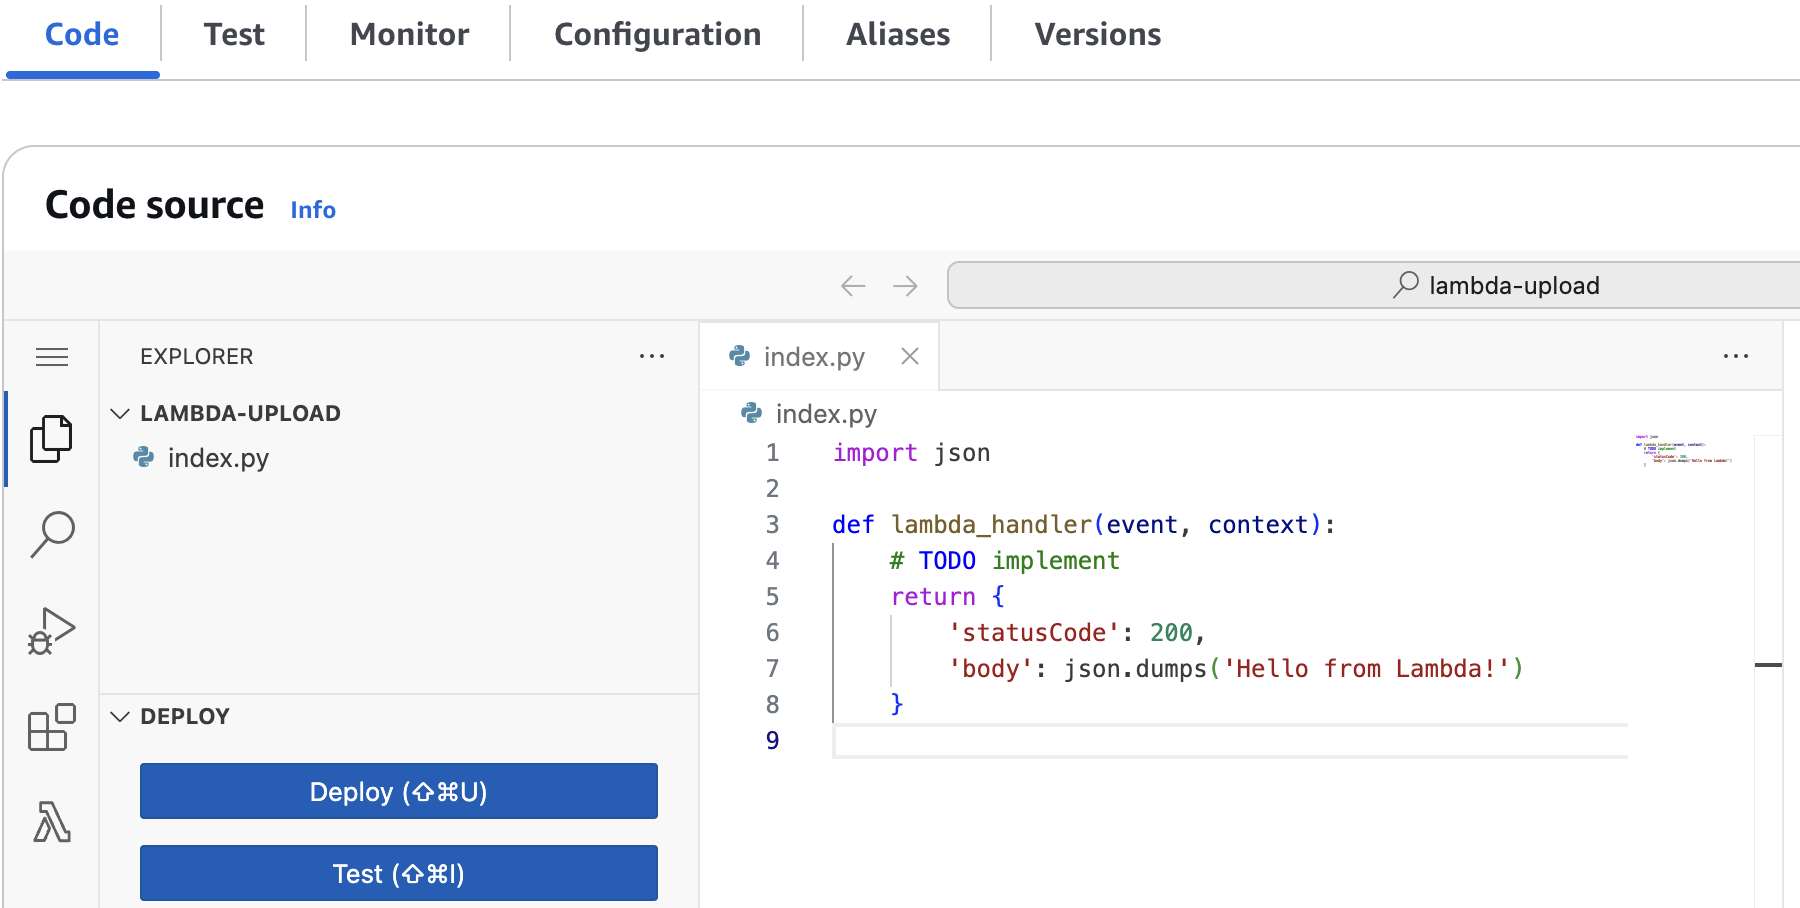The height and width of the screenshot is (908, 1800).
Task: Go to the Aliases tab
Action: click(x=898, y=35)
